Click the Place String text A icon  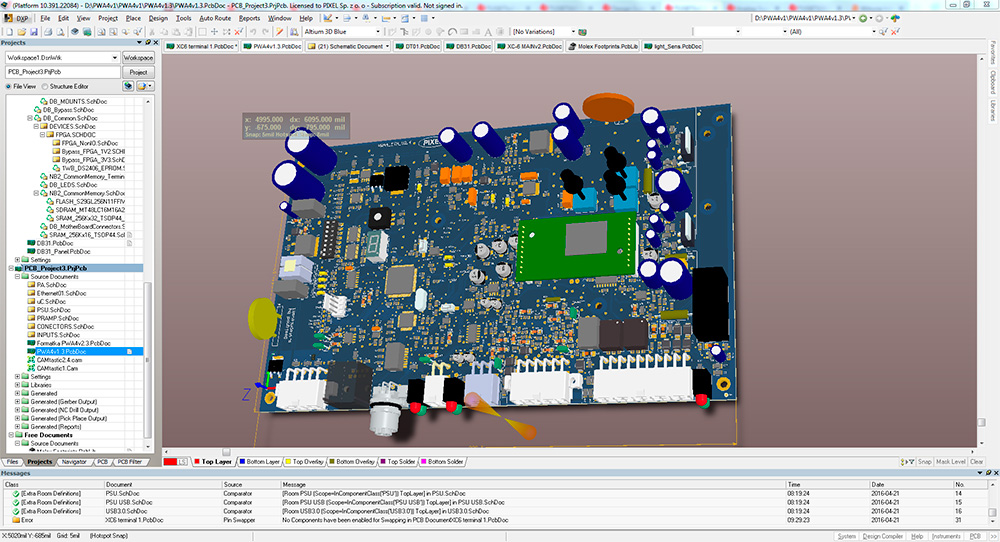click(x=488, y=31)
